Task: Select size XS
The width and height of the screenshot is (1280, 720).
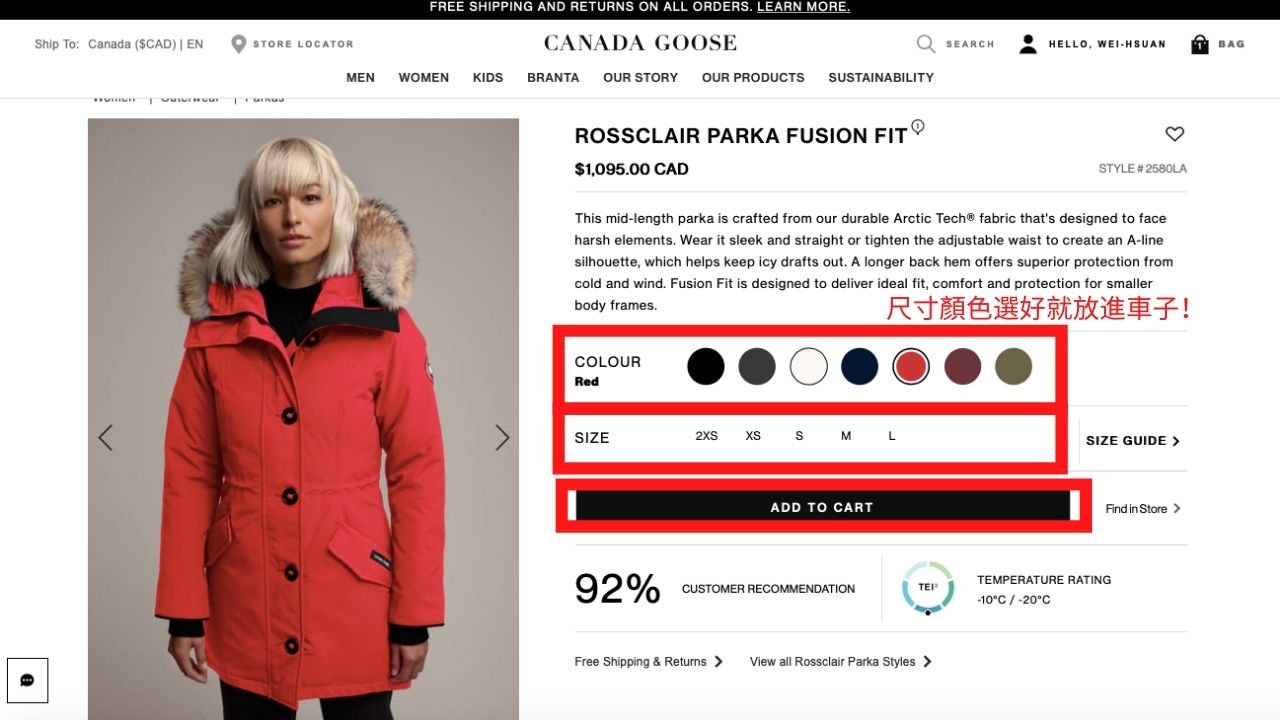Action: click(x=753, y=436)
